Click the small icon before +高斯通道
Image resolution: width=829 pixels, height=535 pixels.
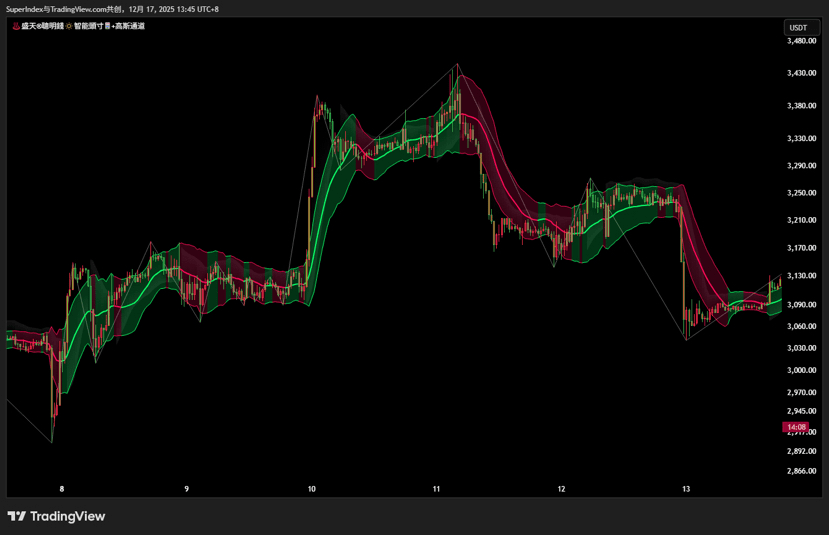pos(108,26)
